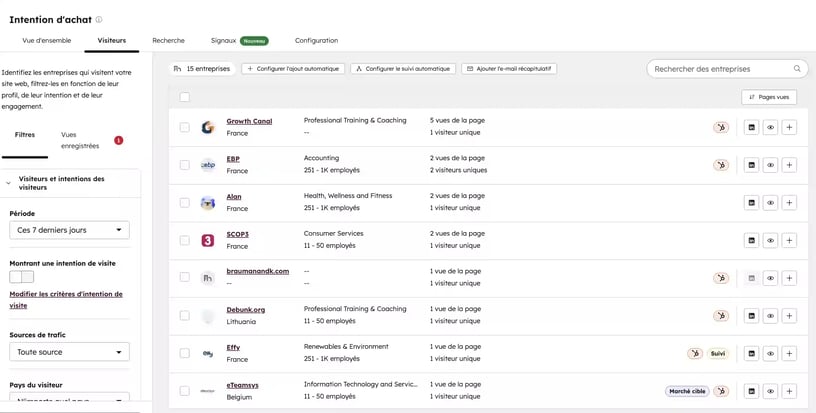816x413 pixels.
Task: Open the 'Vues enregistrées' tab
Action: point(80,140)
